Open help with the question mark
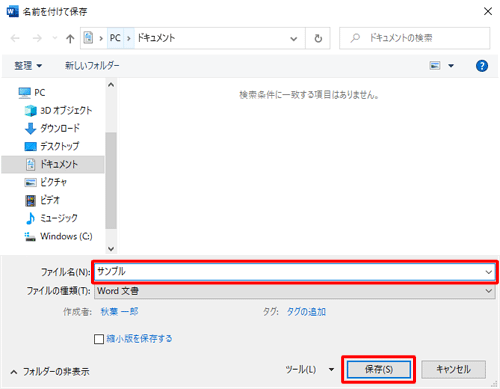 coord(482,66)
